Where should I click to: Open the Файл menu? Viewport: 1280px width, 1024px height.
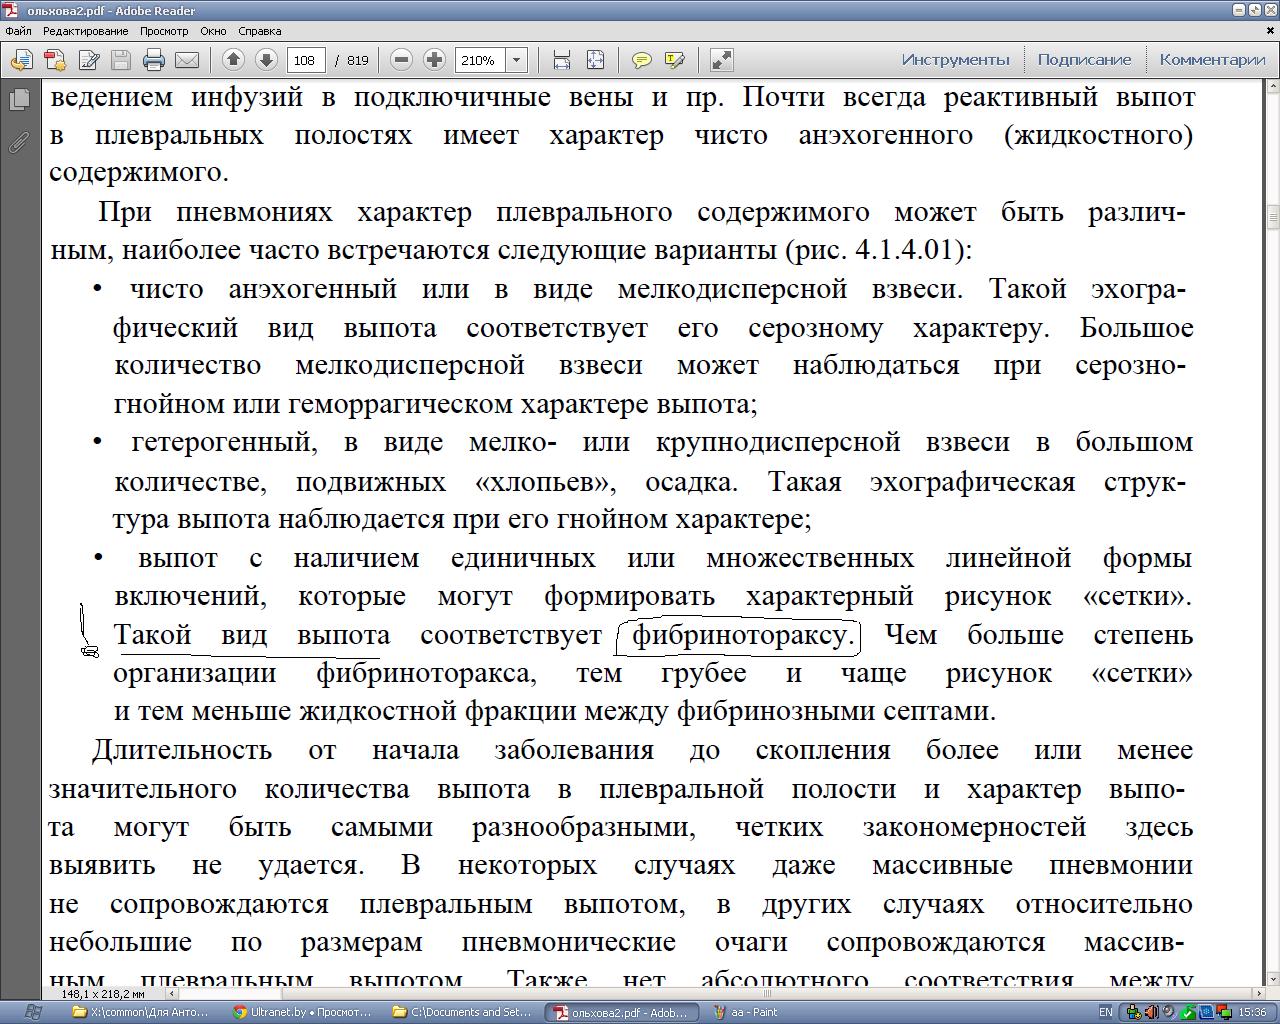click(x=18, y=31)
